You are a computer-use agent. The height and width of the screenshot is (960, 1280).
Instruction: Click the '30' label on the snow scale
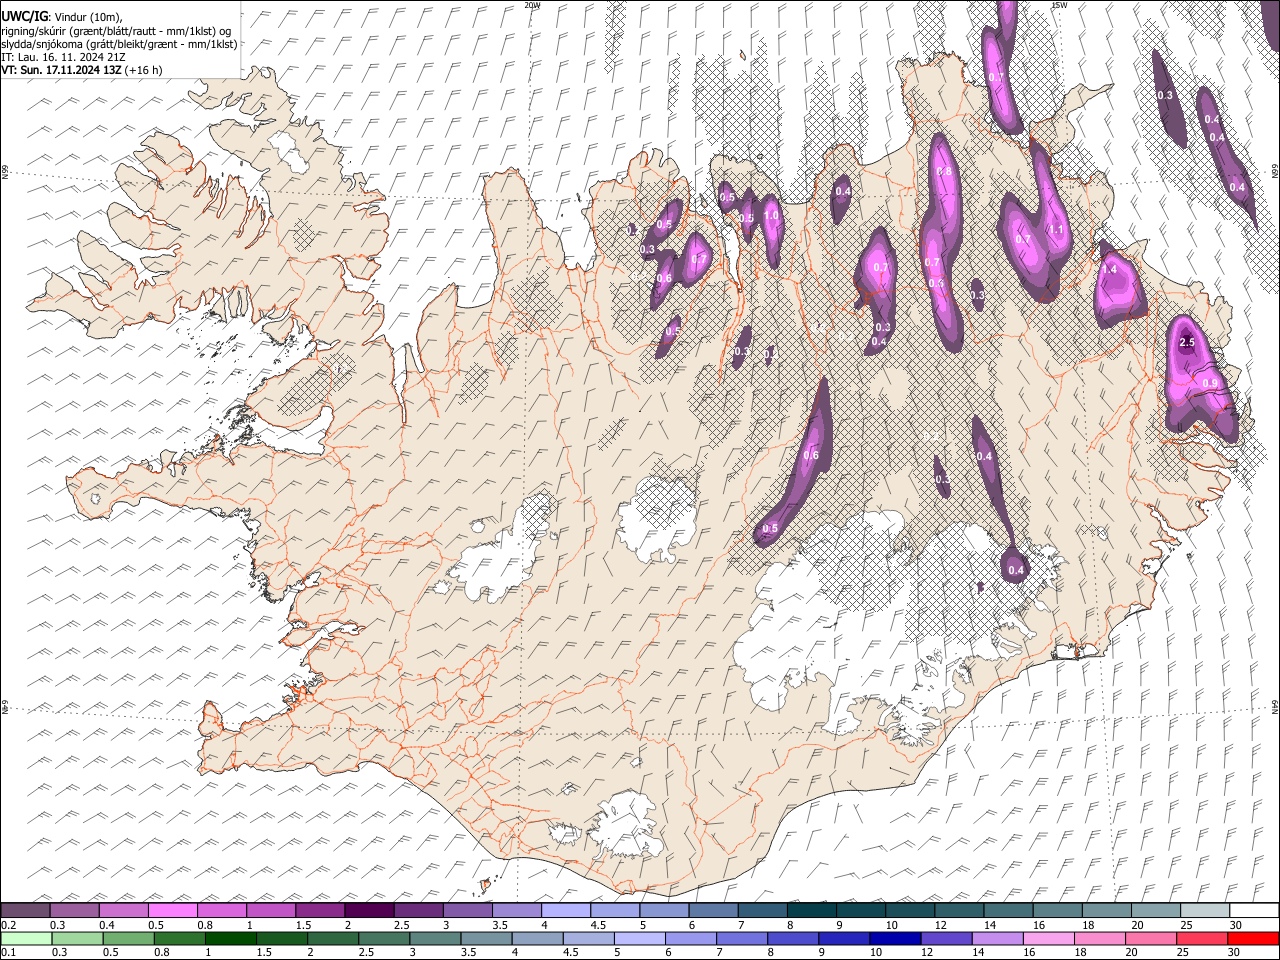click(x=1236, y=925)
